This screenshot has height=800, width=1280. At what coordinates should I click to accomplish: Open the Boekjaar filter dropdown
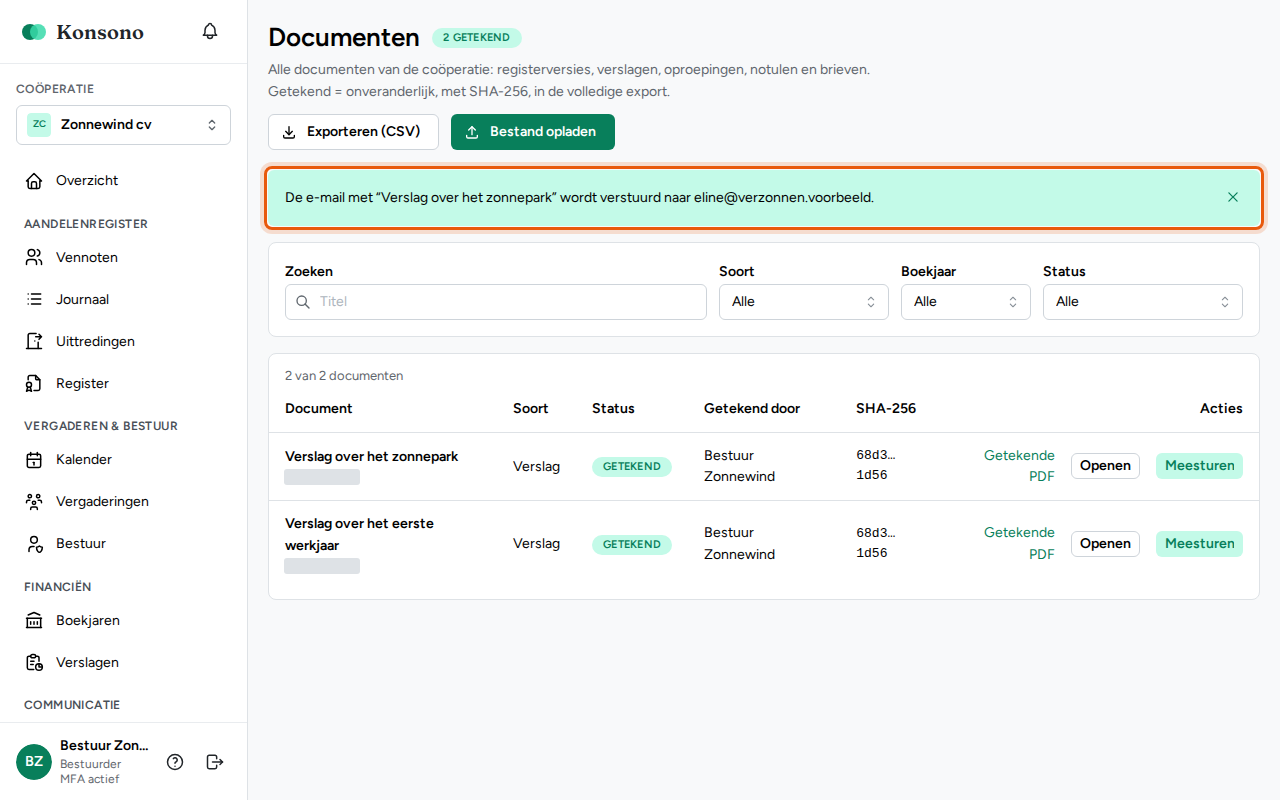[966, 302]
